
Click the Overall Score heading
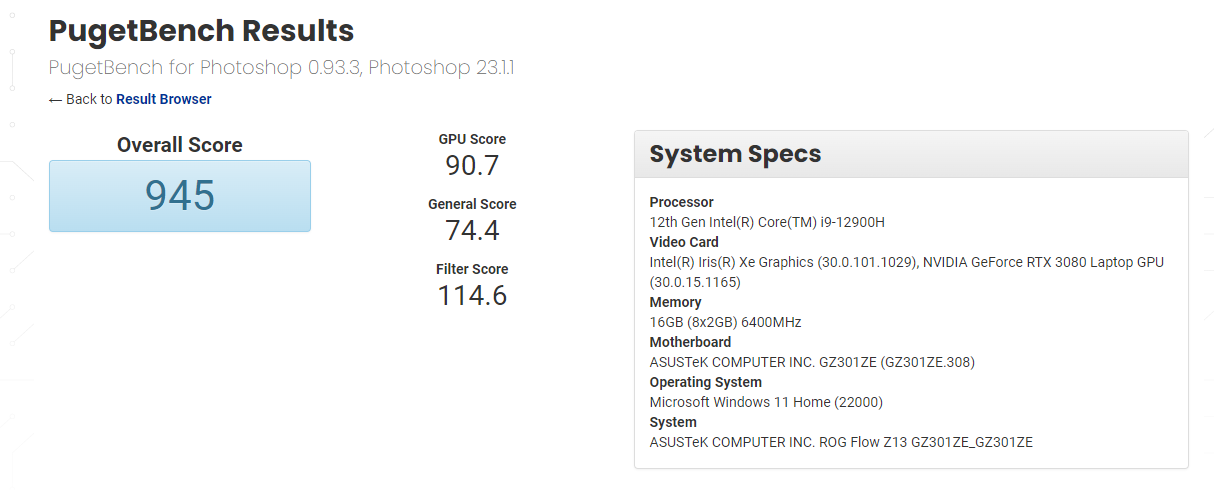179,145
